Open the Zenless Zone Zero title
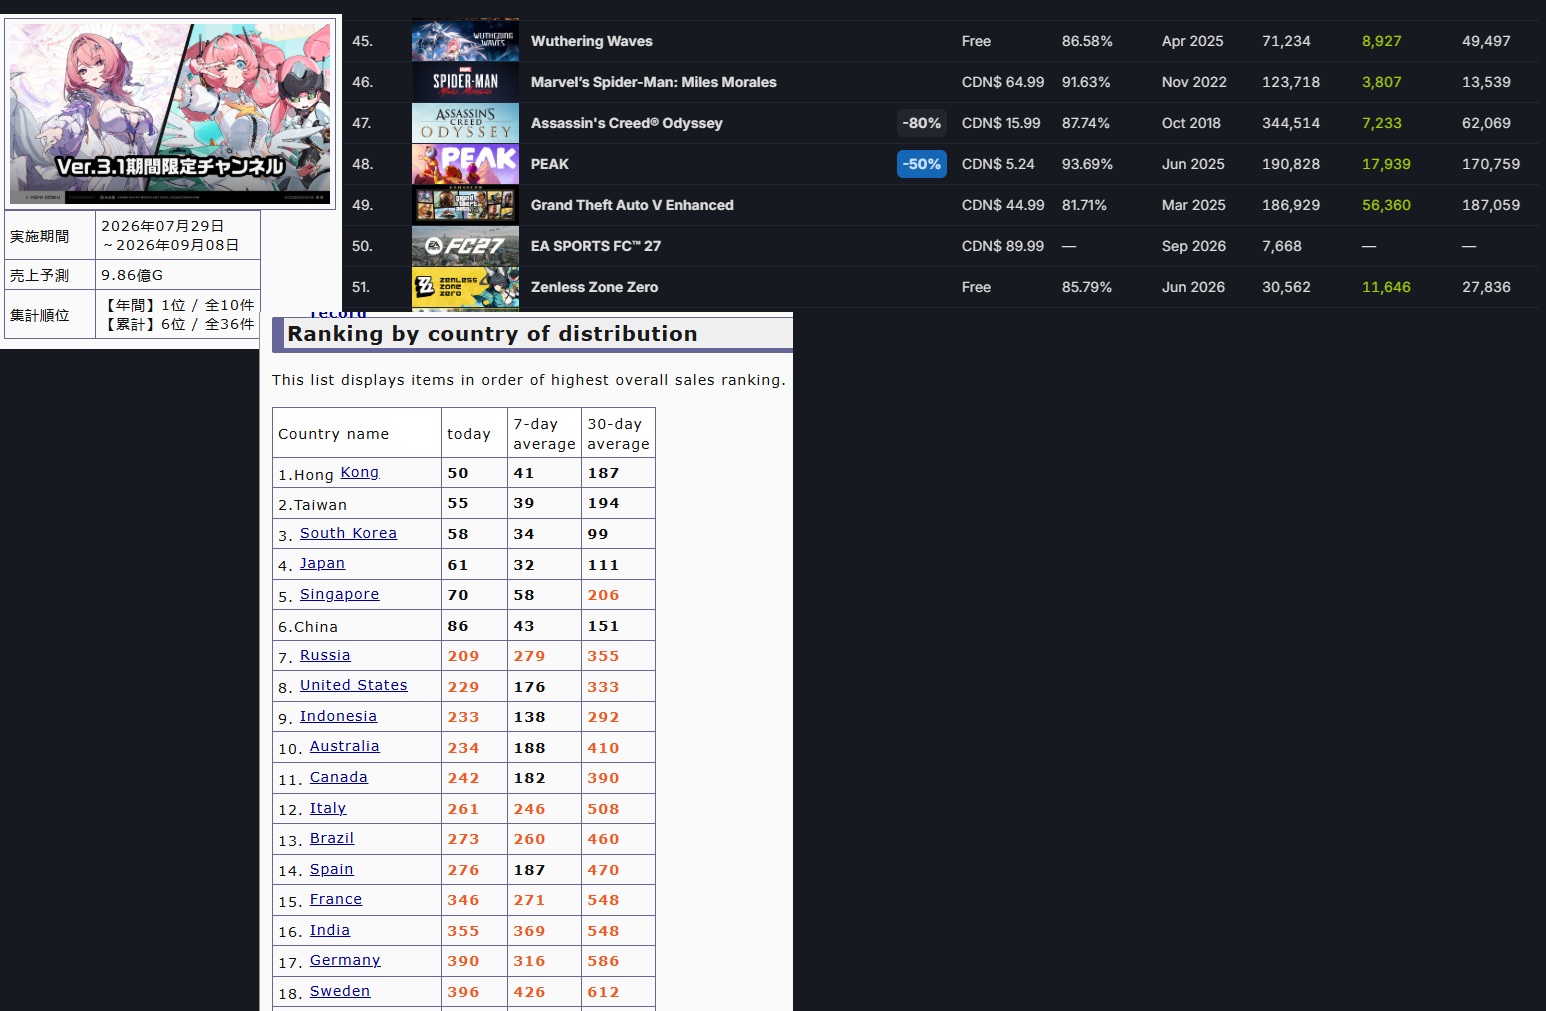Image resolution: width=1546 pixels, height=1011 pixels. 594,287
